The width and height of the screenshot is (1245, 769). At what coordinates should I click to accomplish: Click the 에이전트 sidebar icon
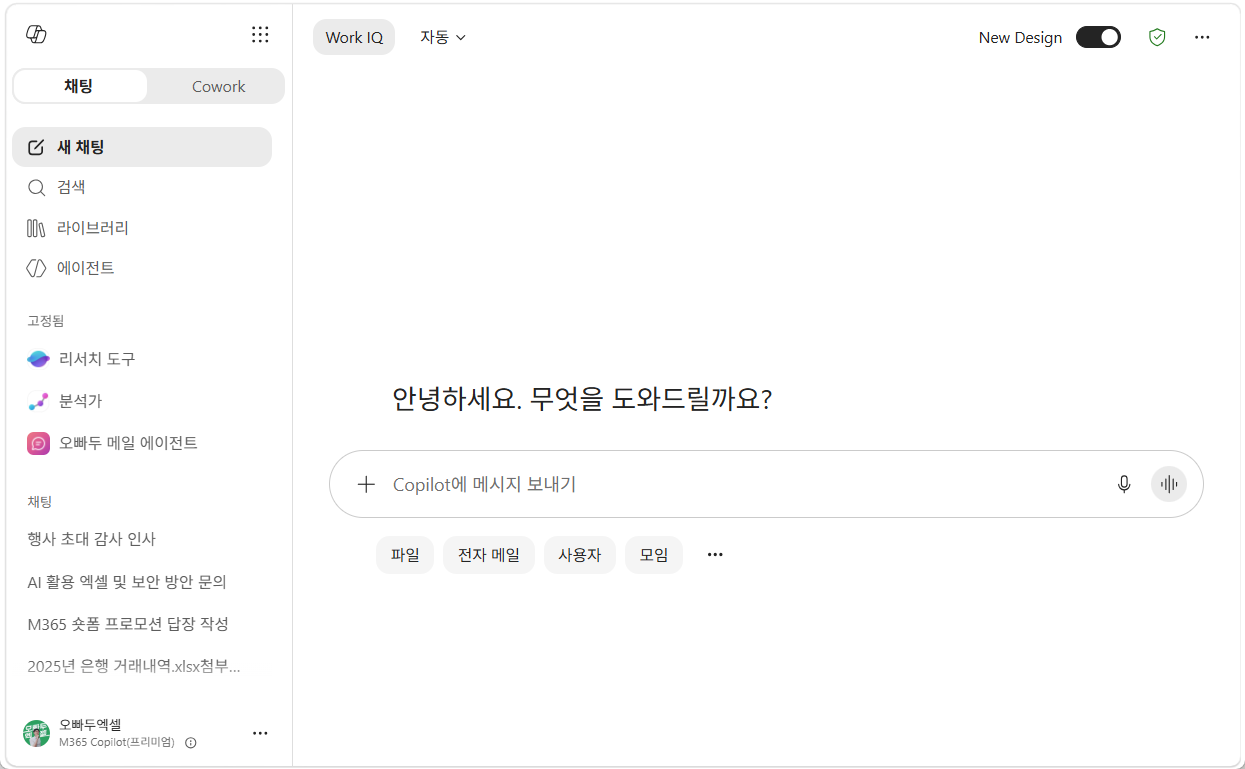(36, 268)
